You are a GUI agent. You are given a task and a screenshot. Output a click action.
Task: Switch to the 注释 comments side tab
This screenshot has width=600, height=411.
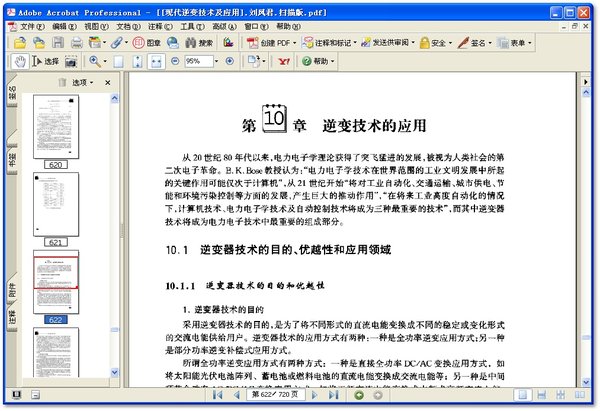click(12, 318)
